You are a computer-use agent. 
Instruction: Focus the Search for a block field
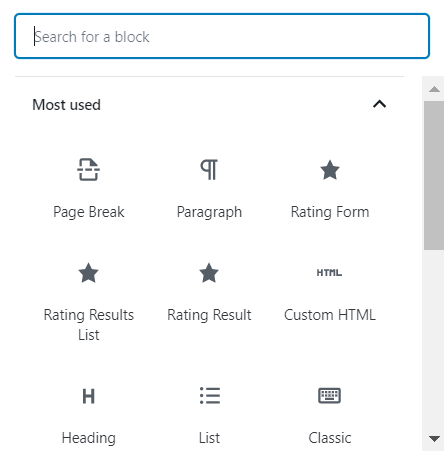[222, 36]
